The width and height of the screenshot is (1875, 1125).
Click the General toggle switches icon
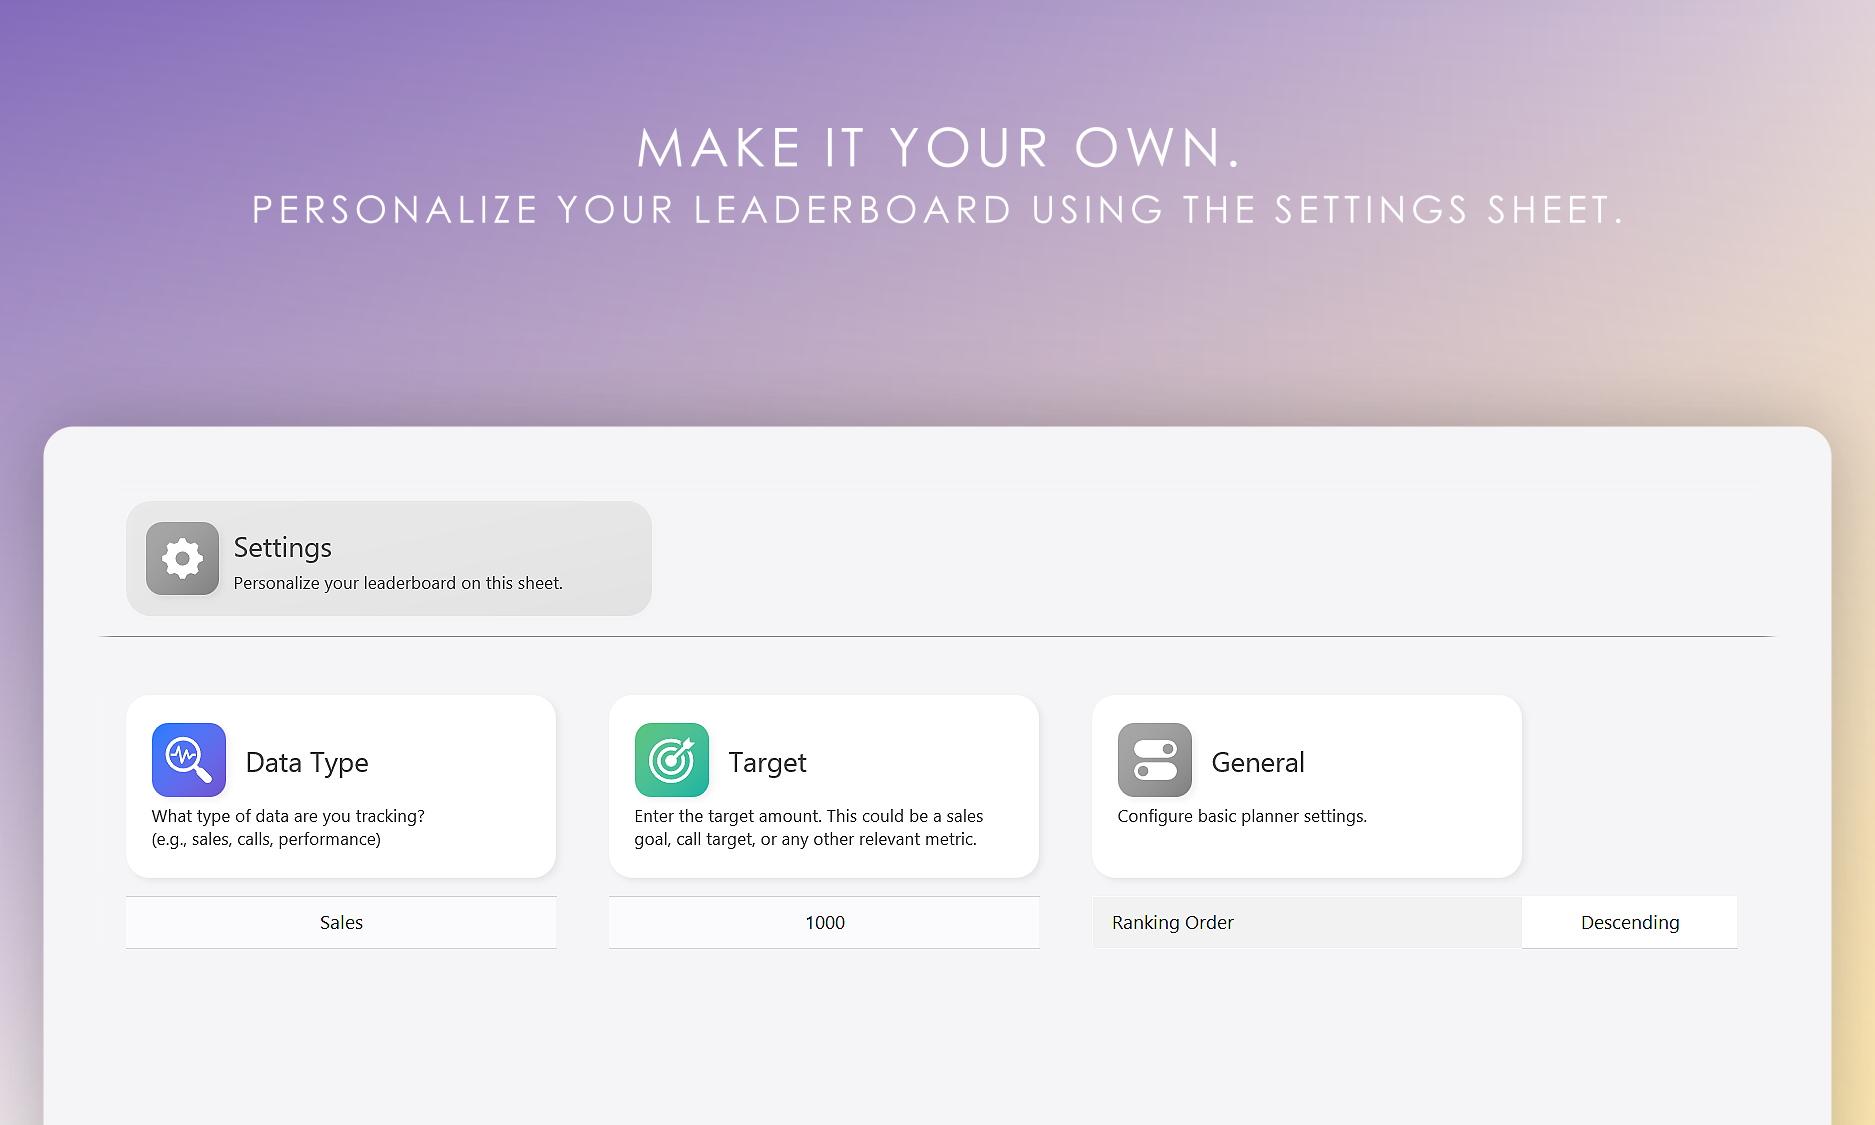1155,760
